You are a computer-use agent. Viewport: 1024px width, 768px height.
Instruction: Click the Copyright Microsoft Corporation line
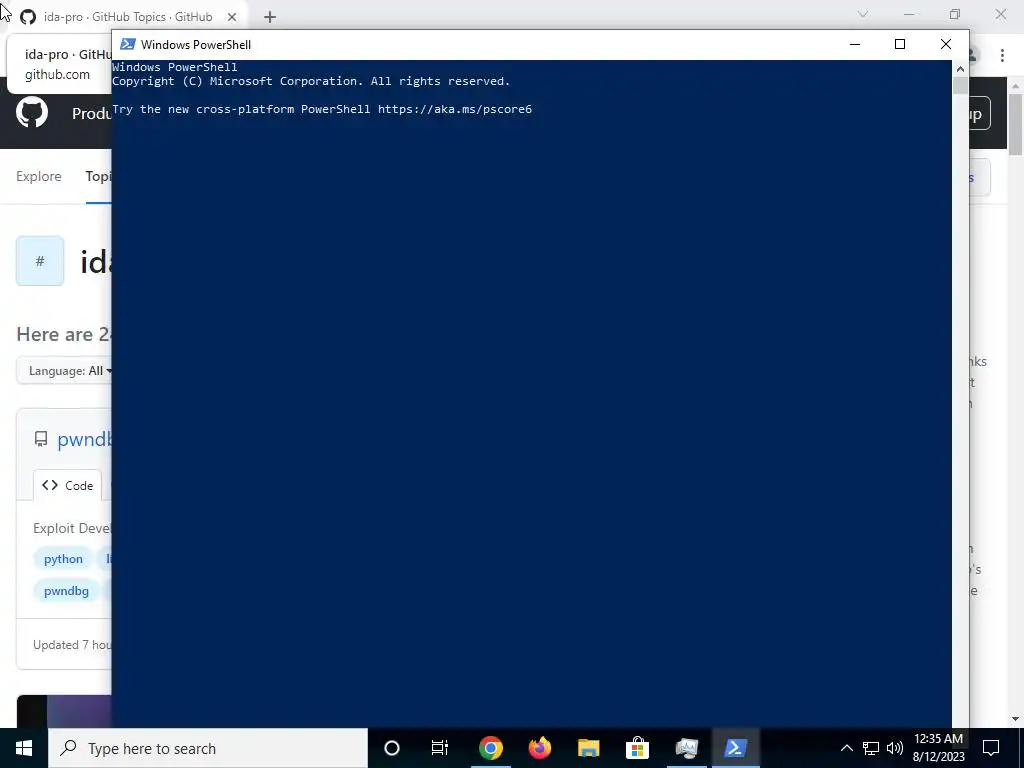coord(311,81)
